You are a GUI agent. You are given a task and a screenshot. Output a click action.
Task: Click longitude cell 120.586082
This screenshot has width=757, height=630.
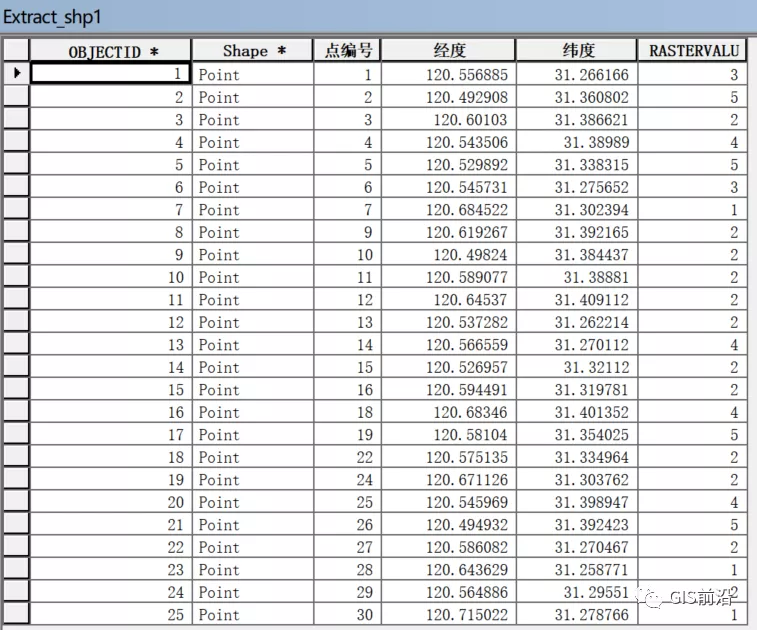(449, 547)
